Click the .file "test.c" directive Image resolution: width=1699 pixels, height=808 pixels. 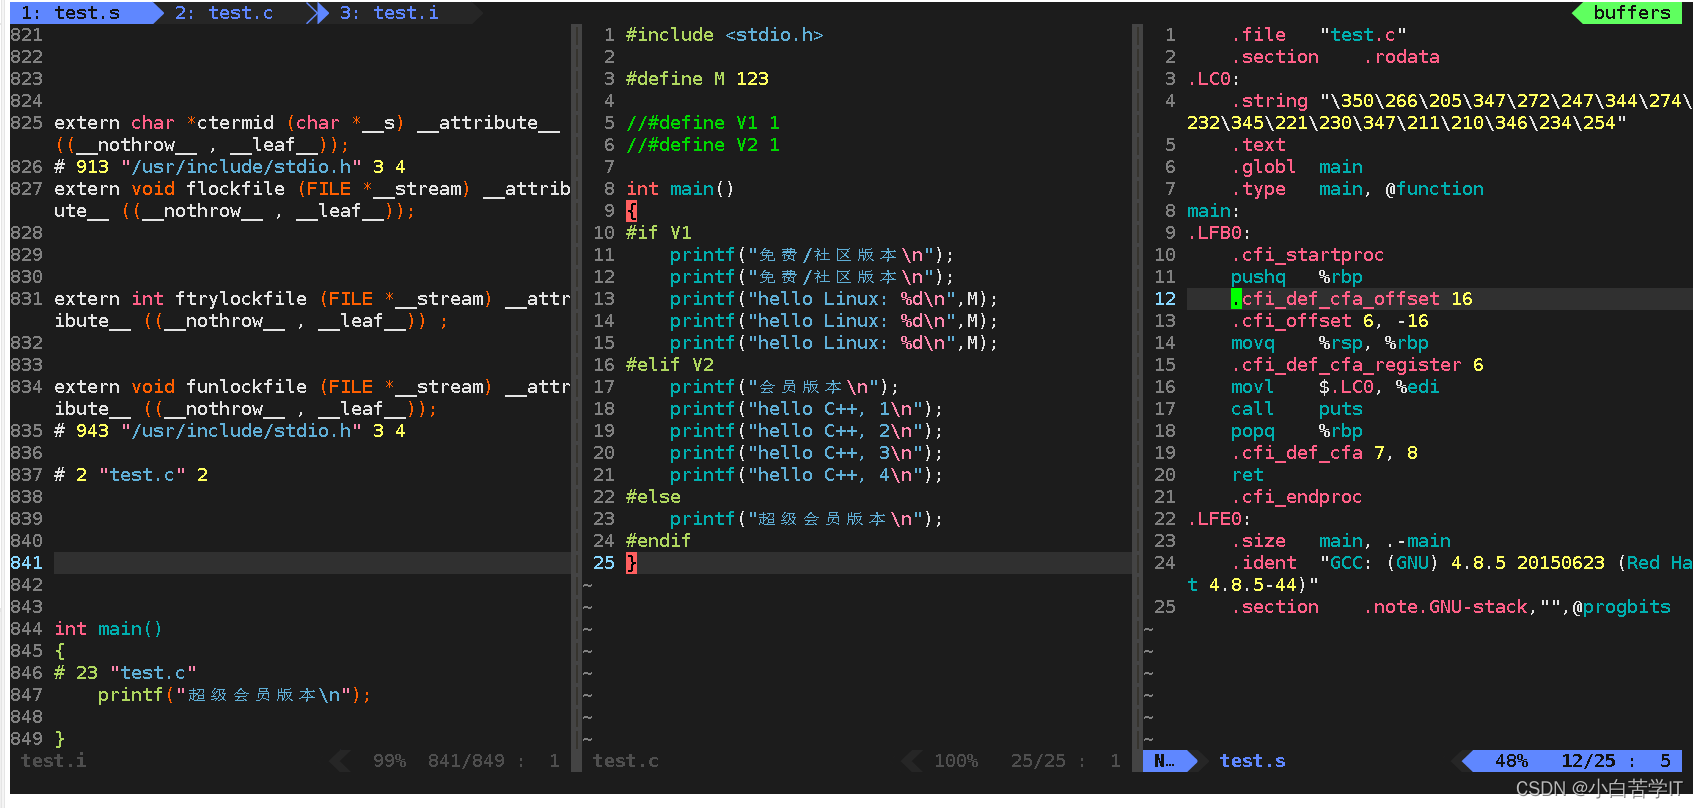1319,35
